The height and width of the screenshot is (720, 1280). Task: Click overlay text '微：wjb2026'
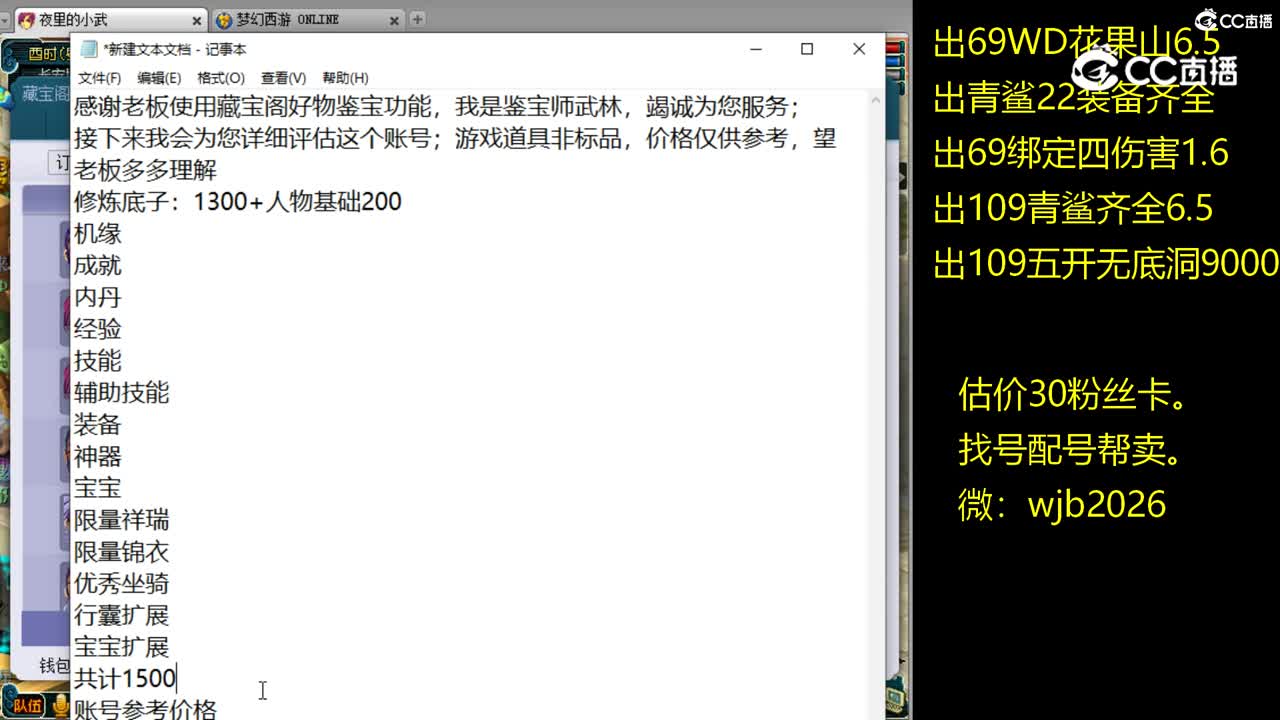(x=1062, y=504)
